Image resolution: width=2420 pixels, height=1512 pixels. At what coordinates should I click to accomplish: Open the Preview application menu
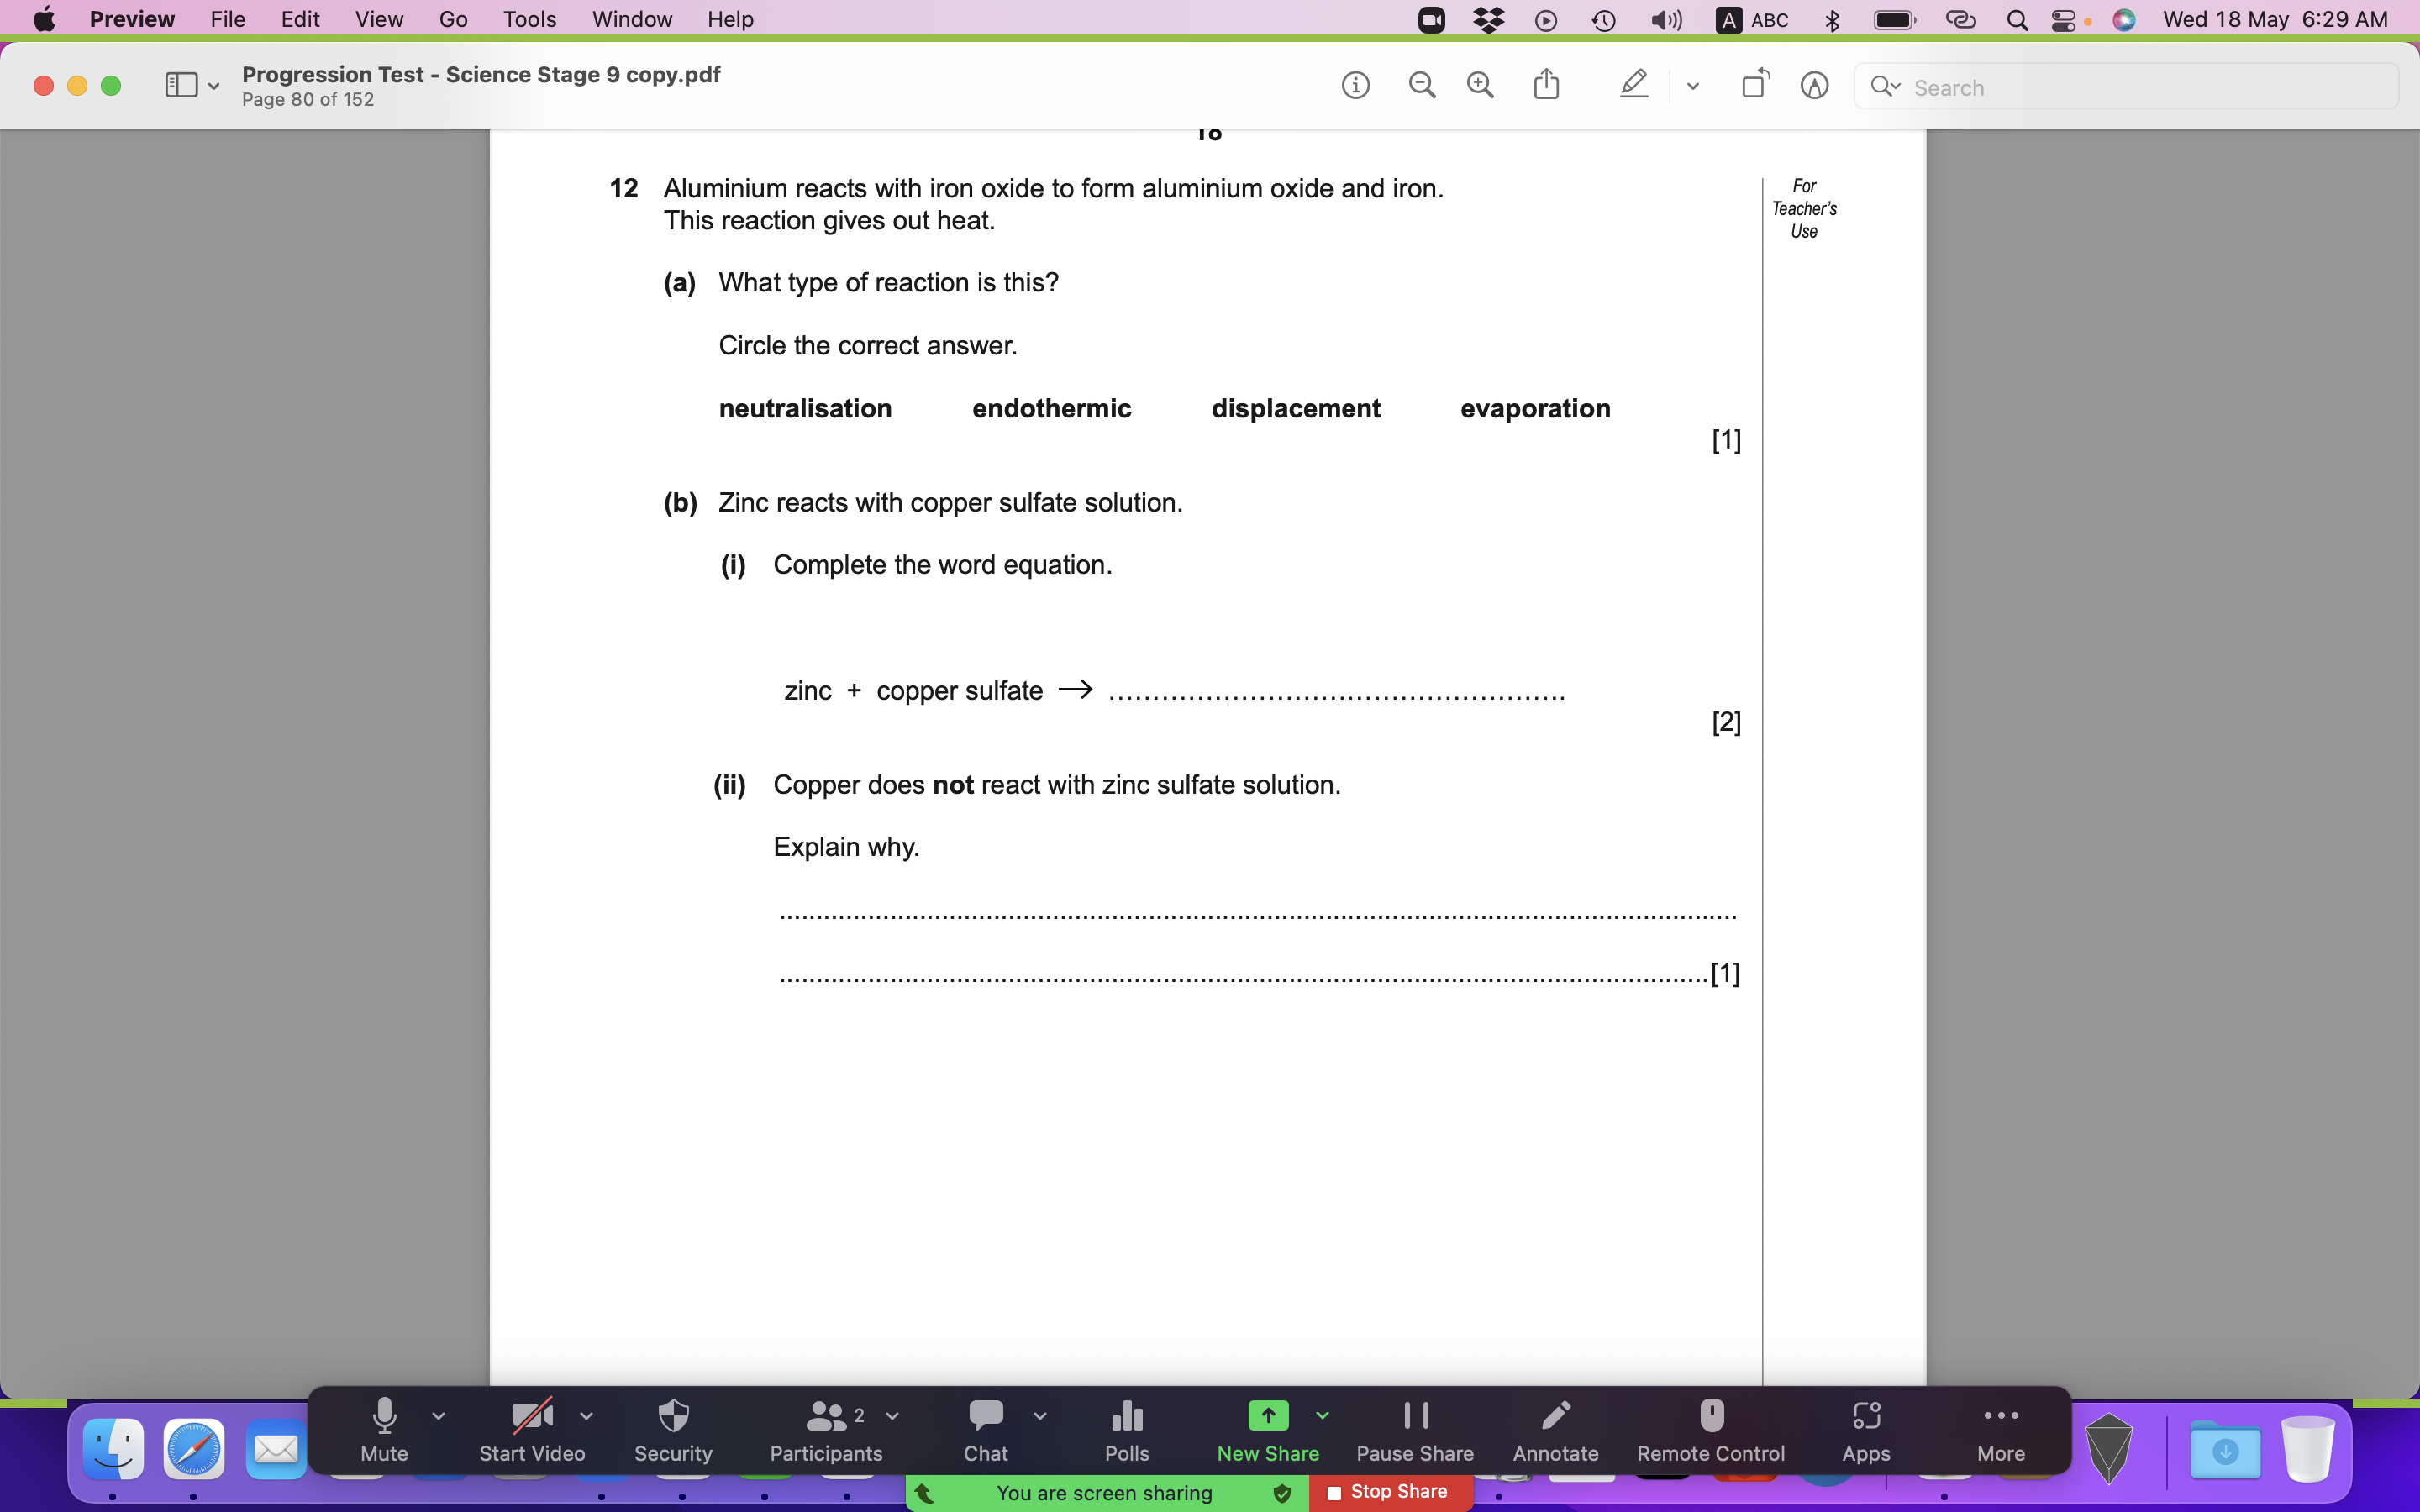coord(132,19)
